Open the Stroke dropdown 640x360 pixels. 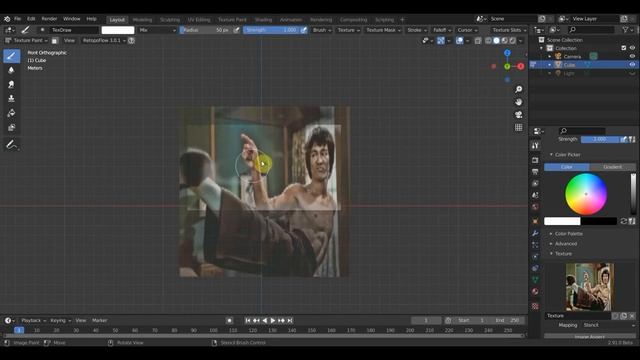pos(416,30)
